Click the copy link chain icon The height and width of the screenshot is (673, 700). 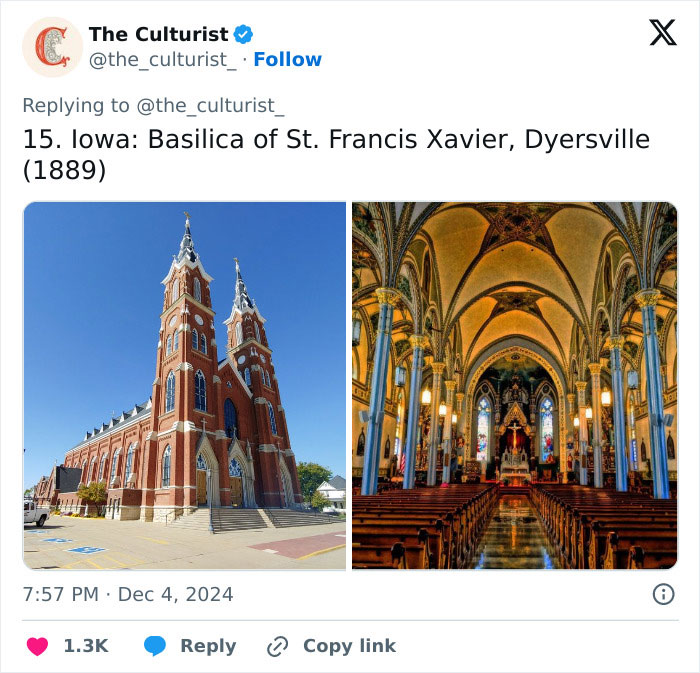click(x=277, y=646)
